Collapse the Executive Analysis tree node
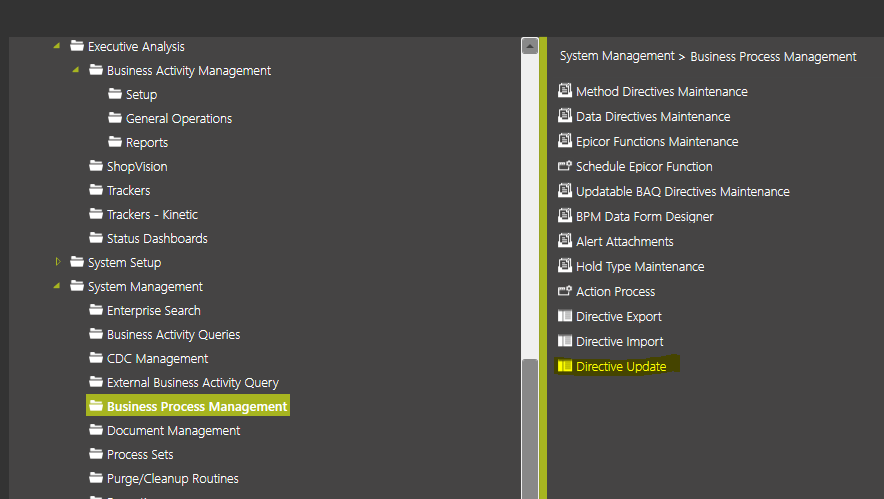This screenshot has width=884, height=499. pos(56,46)
